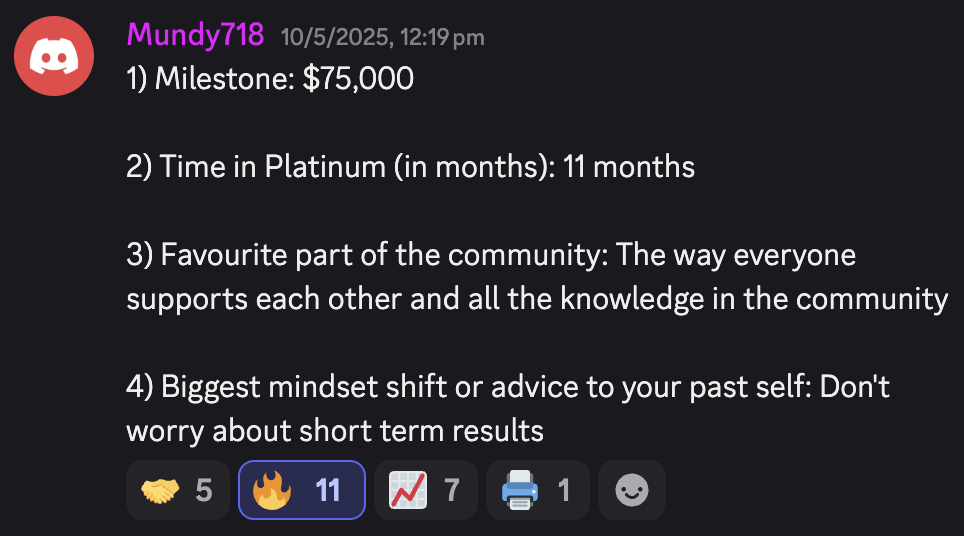Click the white Discord logo in avatar
Screen dimensions: 964x536
point(54,57)
